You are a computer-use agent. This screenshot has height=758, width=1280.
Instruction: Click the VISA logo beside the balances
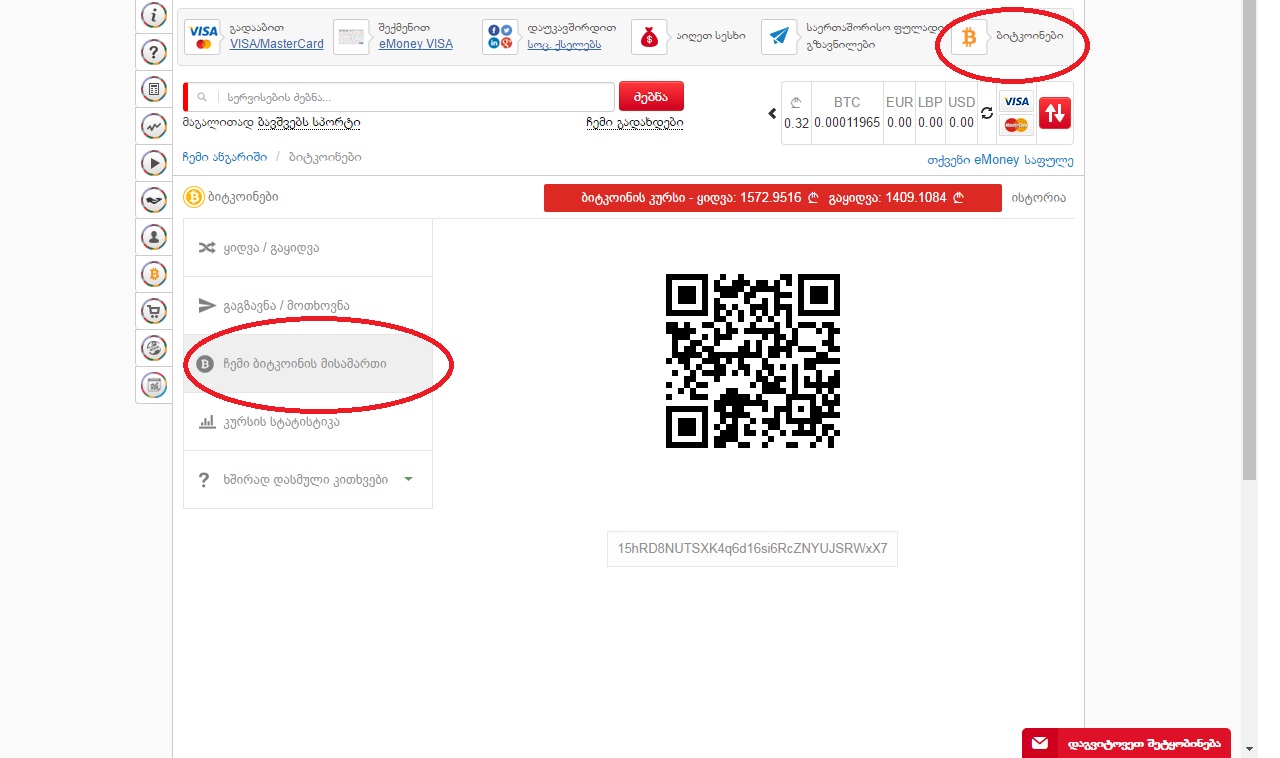point(1016,101)
